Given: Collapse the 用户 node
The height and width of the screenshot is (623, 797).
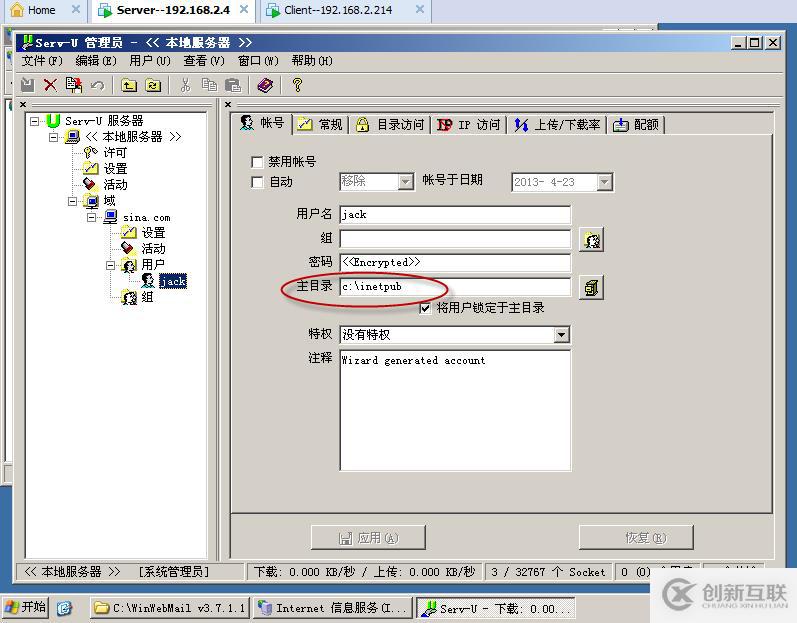Looking at the screenshot, I should pos(110,265).
